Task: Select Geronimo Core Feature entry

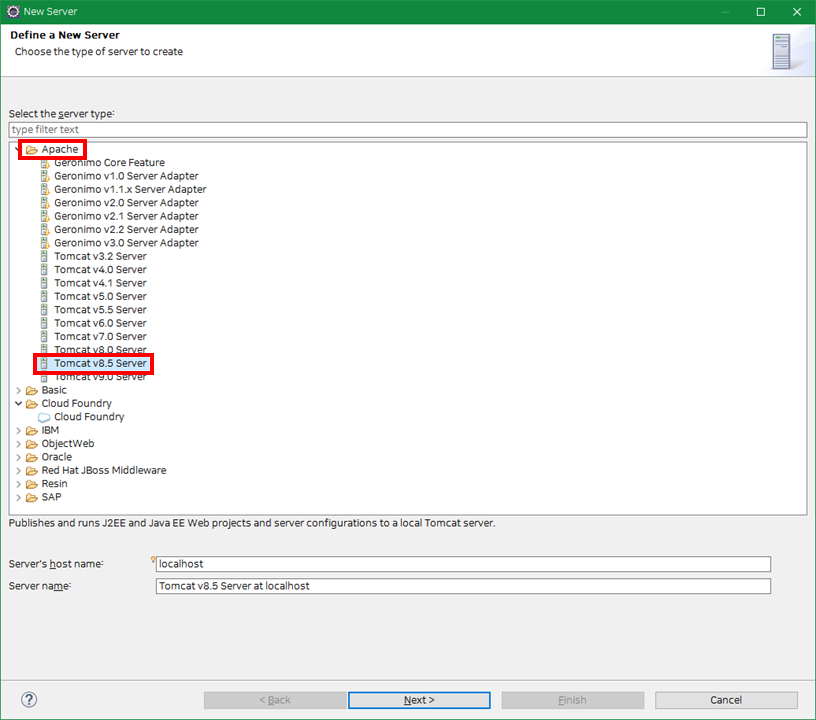Action: tap(109, 163)
